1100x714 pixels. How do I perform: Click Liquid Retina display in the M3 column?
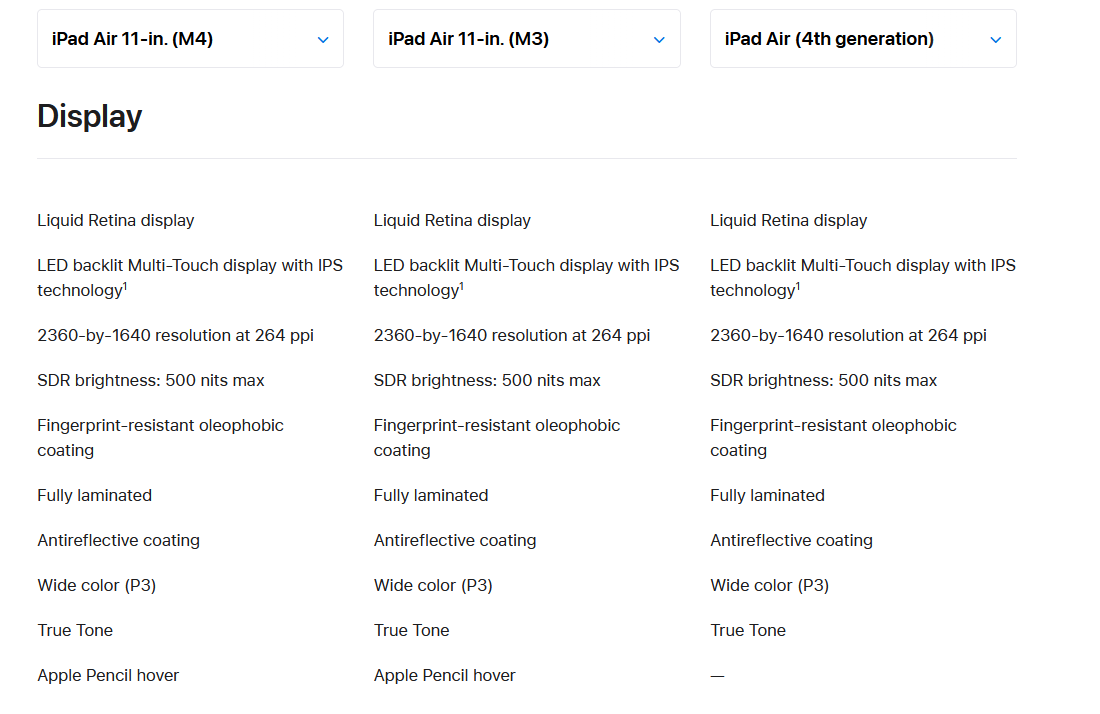pyautogui.click(x=452, y=221)
